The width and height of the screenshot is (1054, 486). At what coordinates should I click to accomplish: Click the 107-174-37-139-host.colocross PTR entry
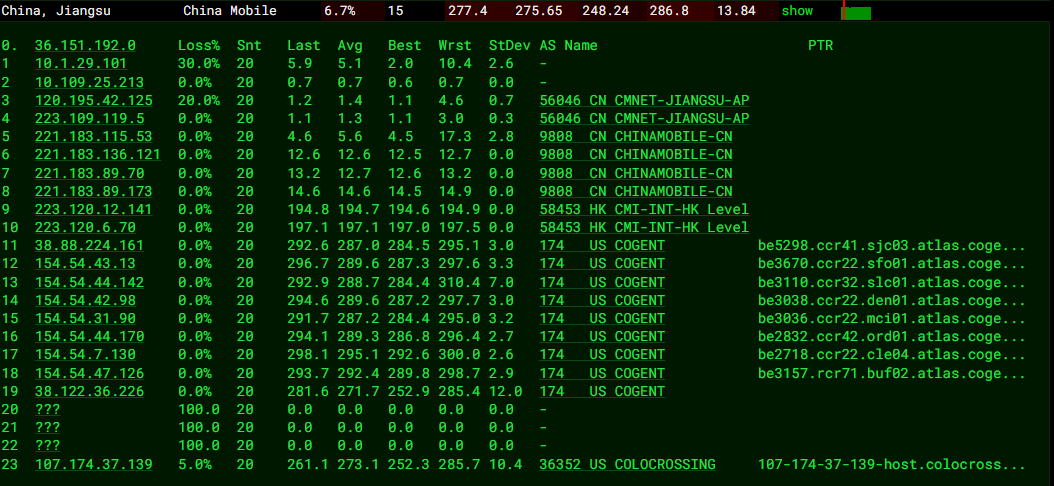click(891, 464)
